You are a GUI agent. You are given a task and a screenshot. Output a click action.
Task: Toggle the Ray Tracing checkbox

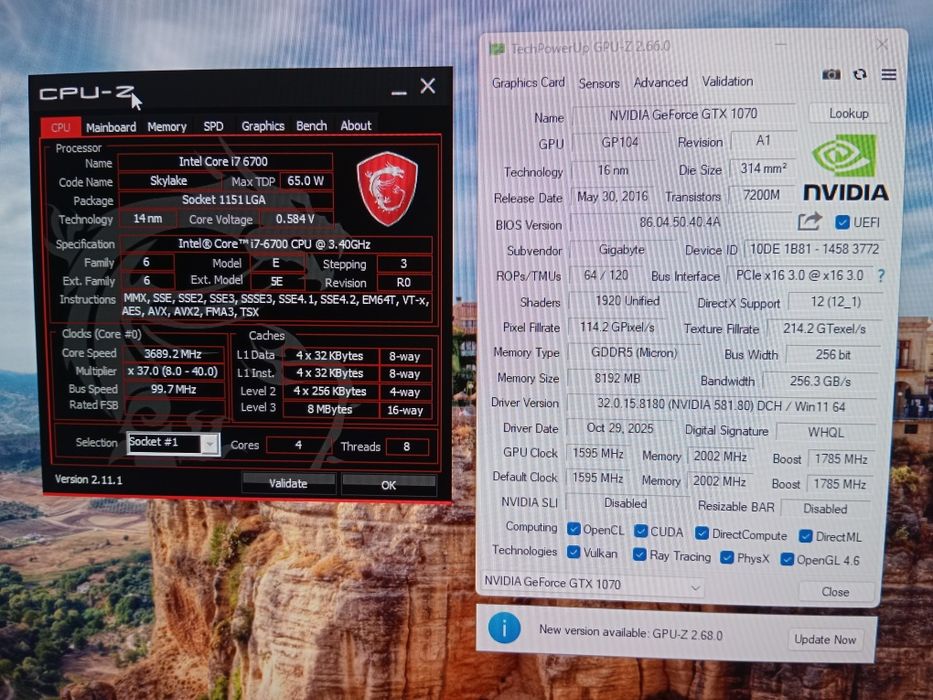(x=640, y=554)
